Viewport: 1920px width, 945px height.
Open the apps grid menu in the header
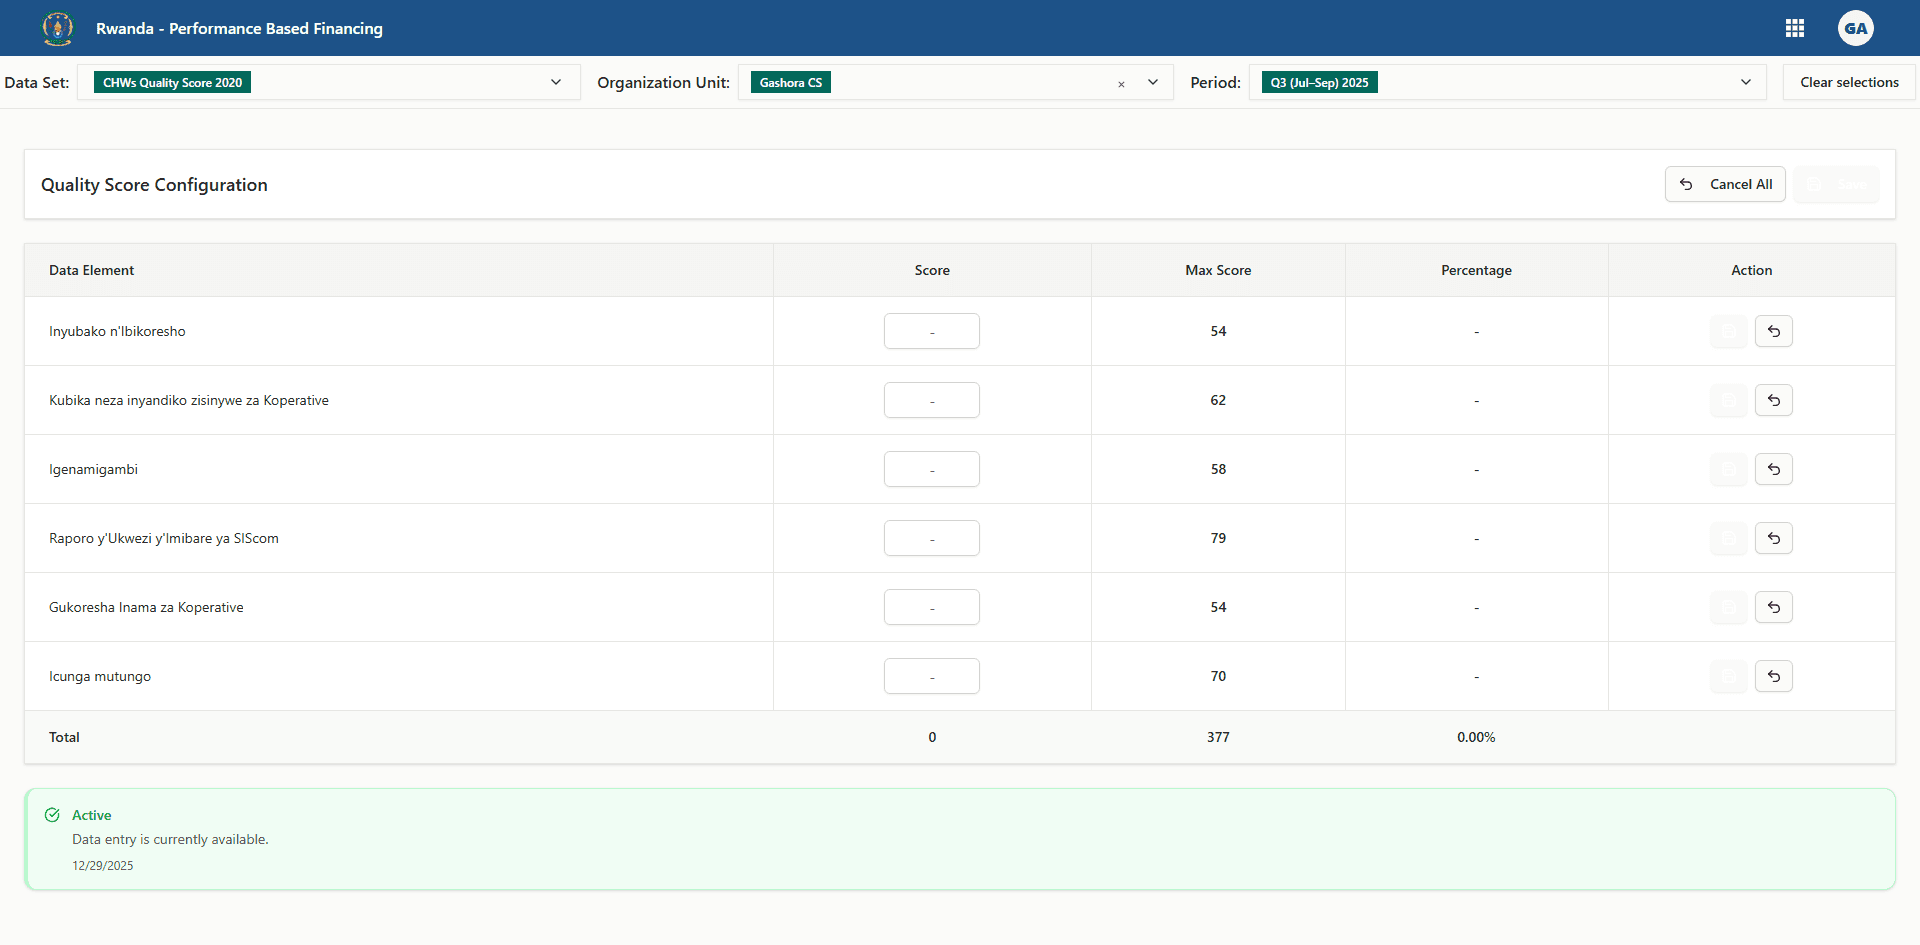point(1795,28)
